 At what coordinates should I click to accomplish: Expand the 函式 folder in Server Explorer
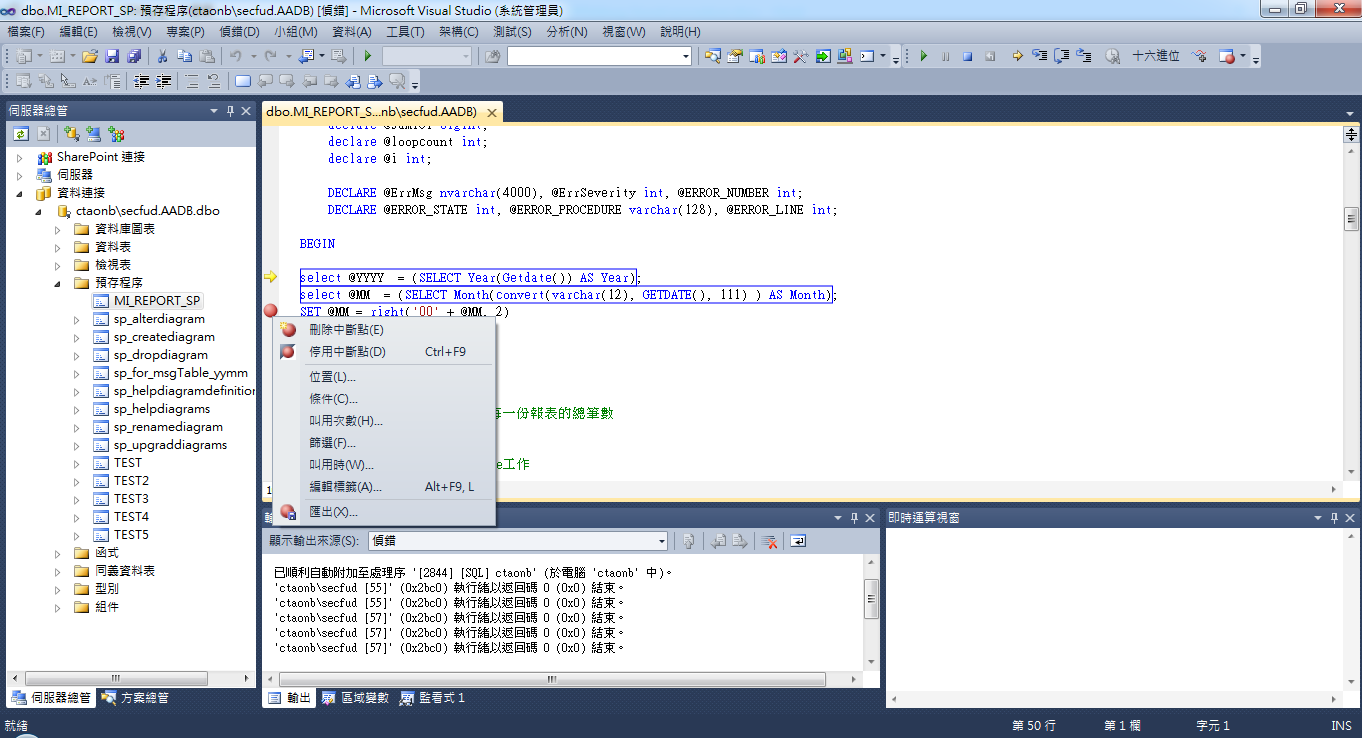(59, 552)
